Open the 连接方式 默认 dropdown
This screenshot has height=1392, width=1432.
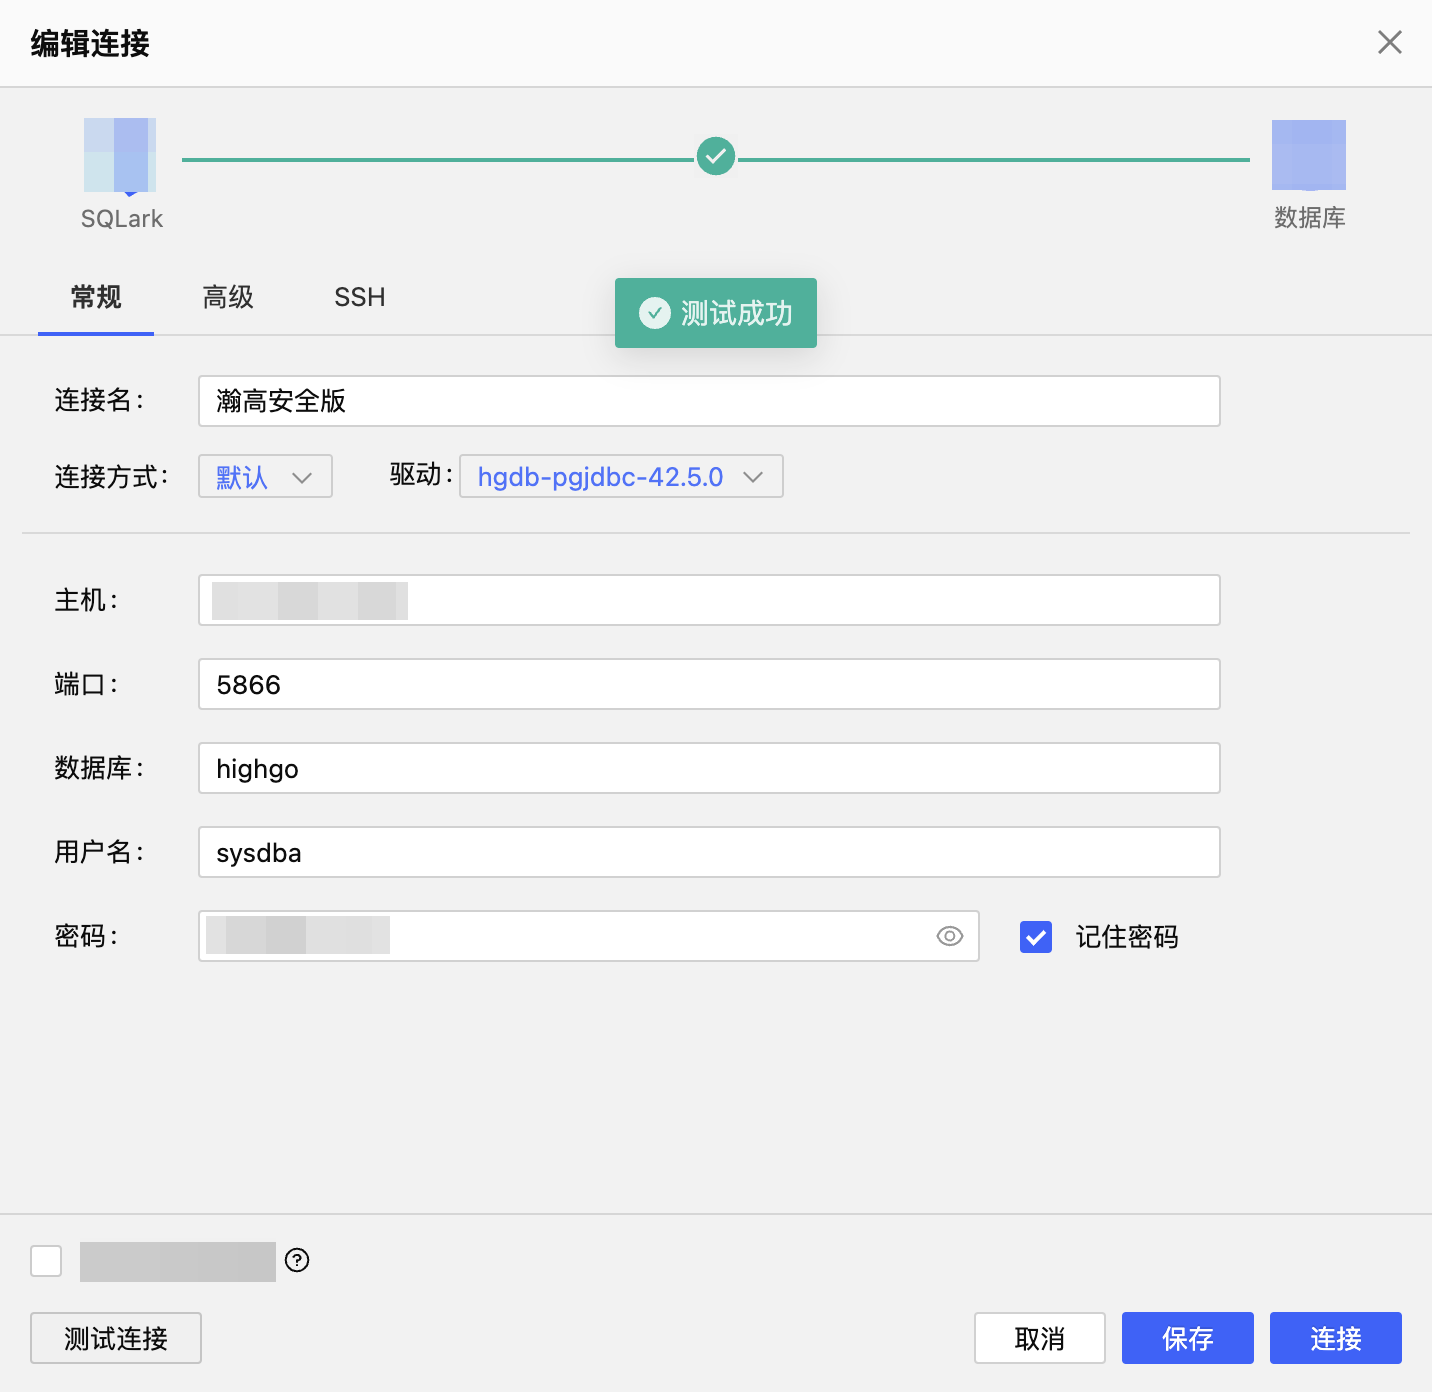click(x=264, y=477)
